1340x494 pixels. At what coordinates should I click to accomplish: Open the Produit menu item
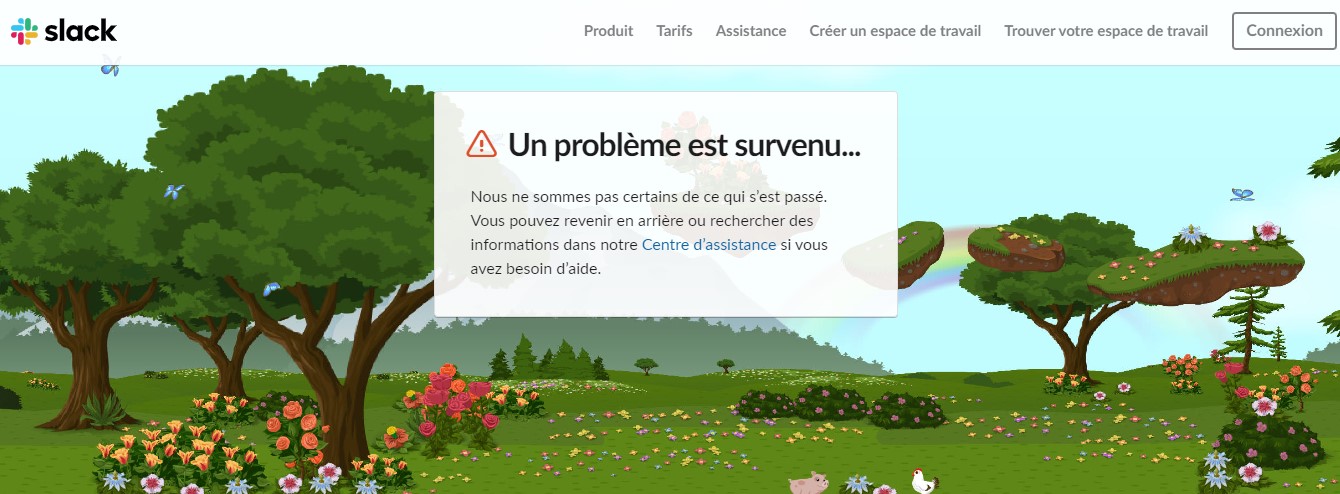point(608,31)
